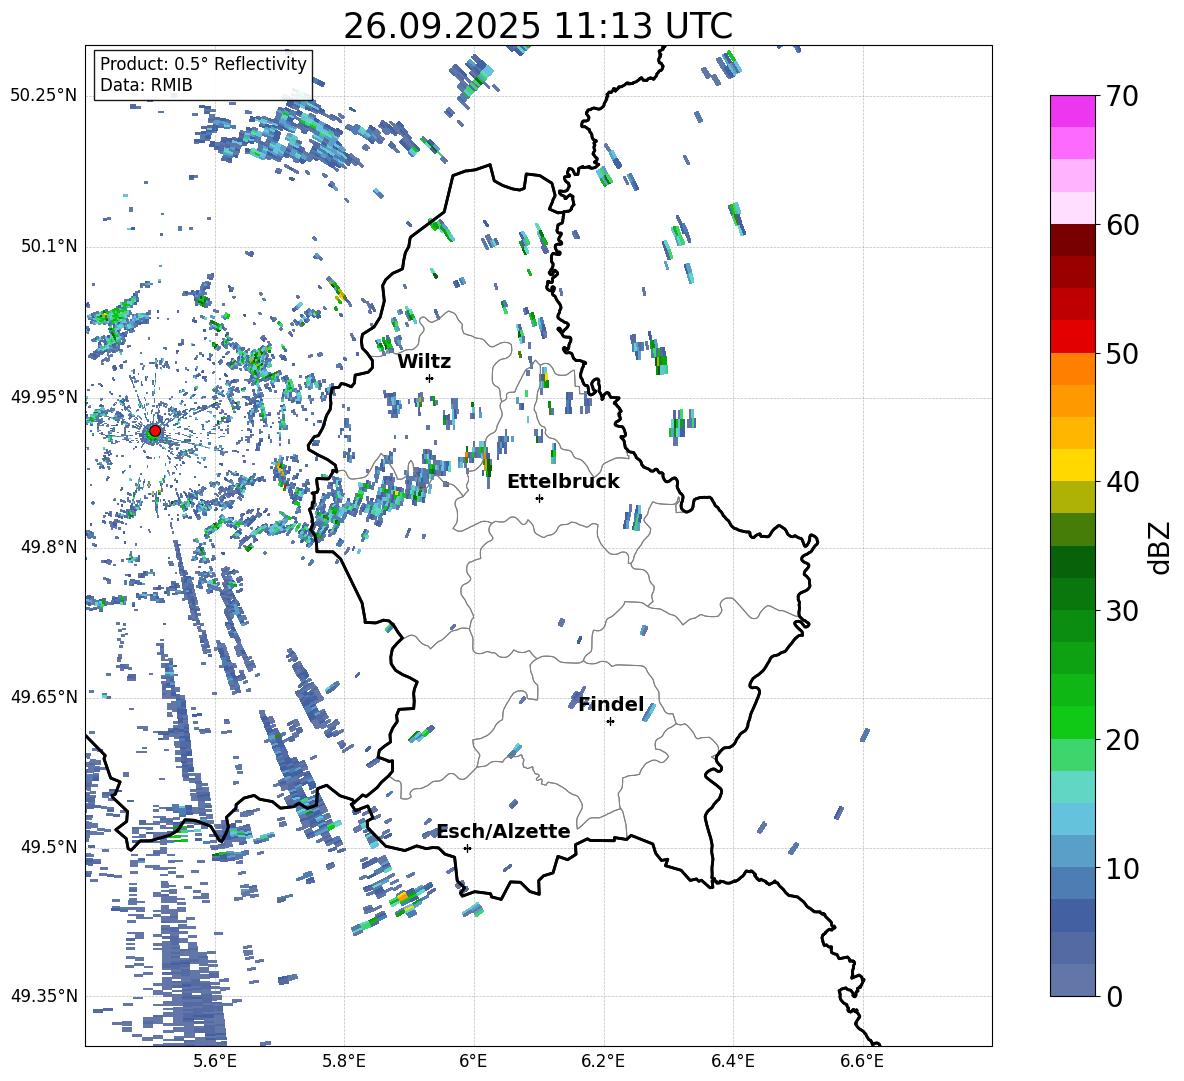Click the Ettelbruck location cross marker
The height and width of the screenshot is (1081, 1184).
point(539,498)
